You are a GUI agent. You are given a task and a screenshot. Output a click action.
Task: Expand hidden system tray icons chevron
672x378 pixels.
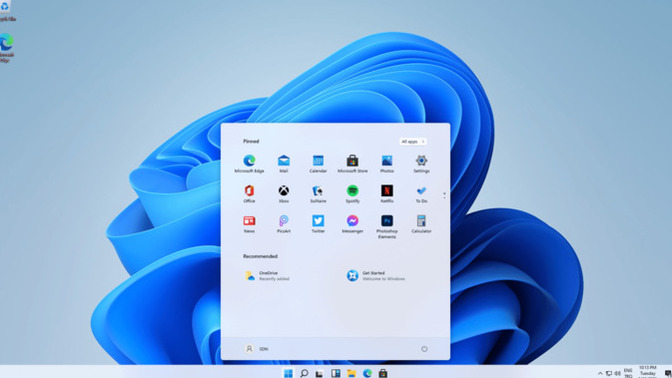(600, 374)
